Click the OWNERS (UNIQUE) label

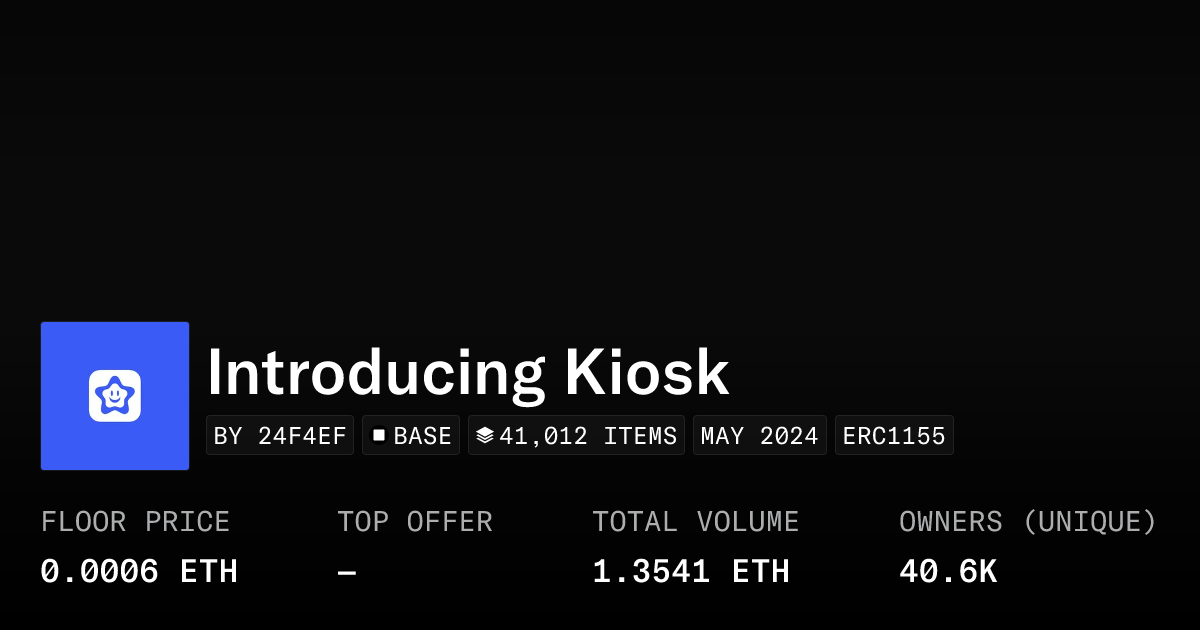point(1027,522)
